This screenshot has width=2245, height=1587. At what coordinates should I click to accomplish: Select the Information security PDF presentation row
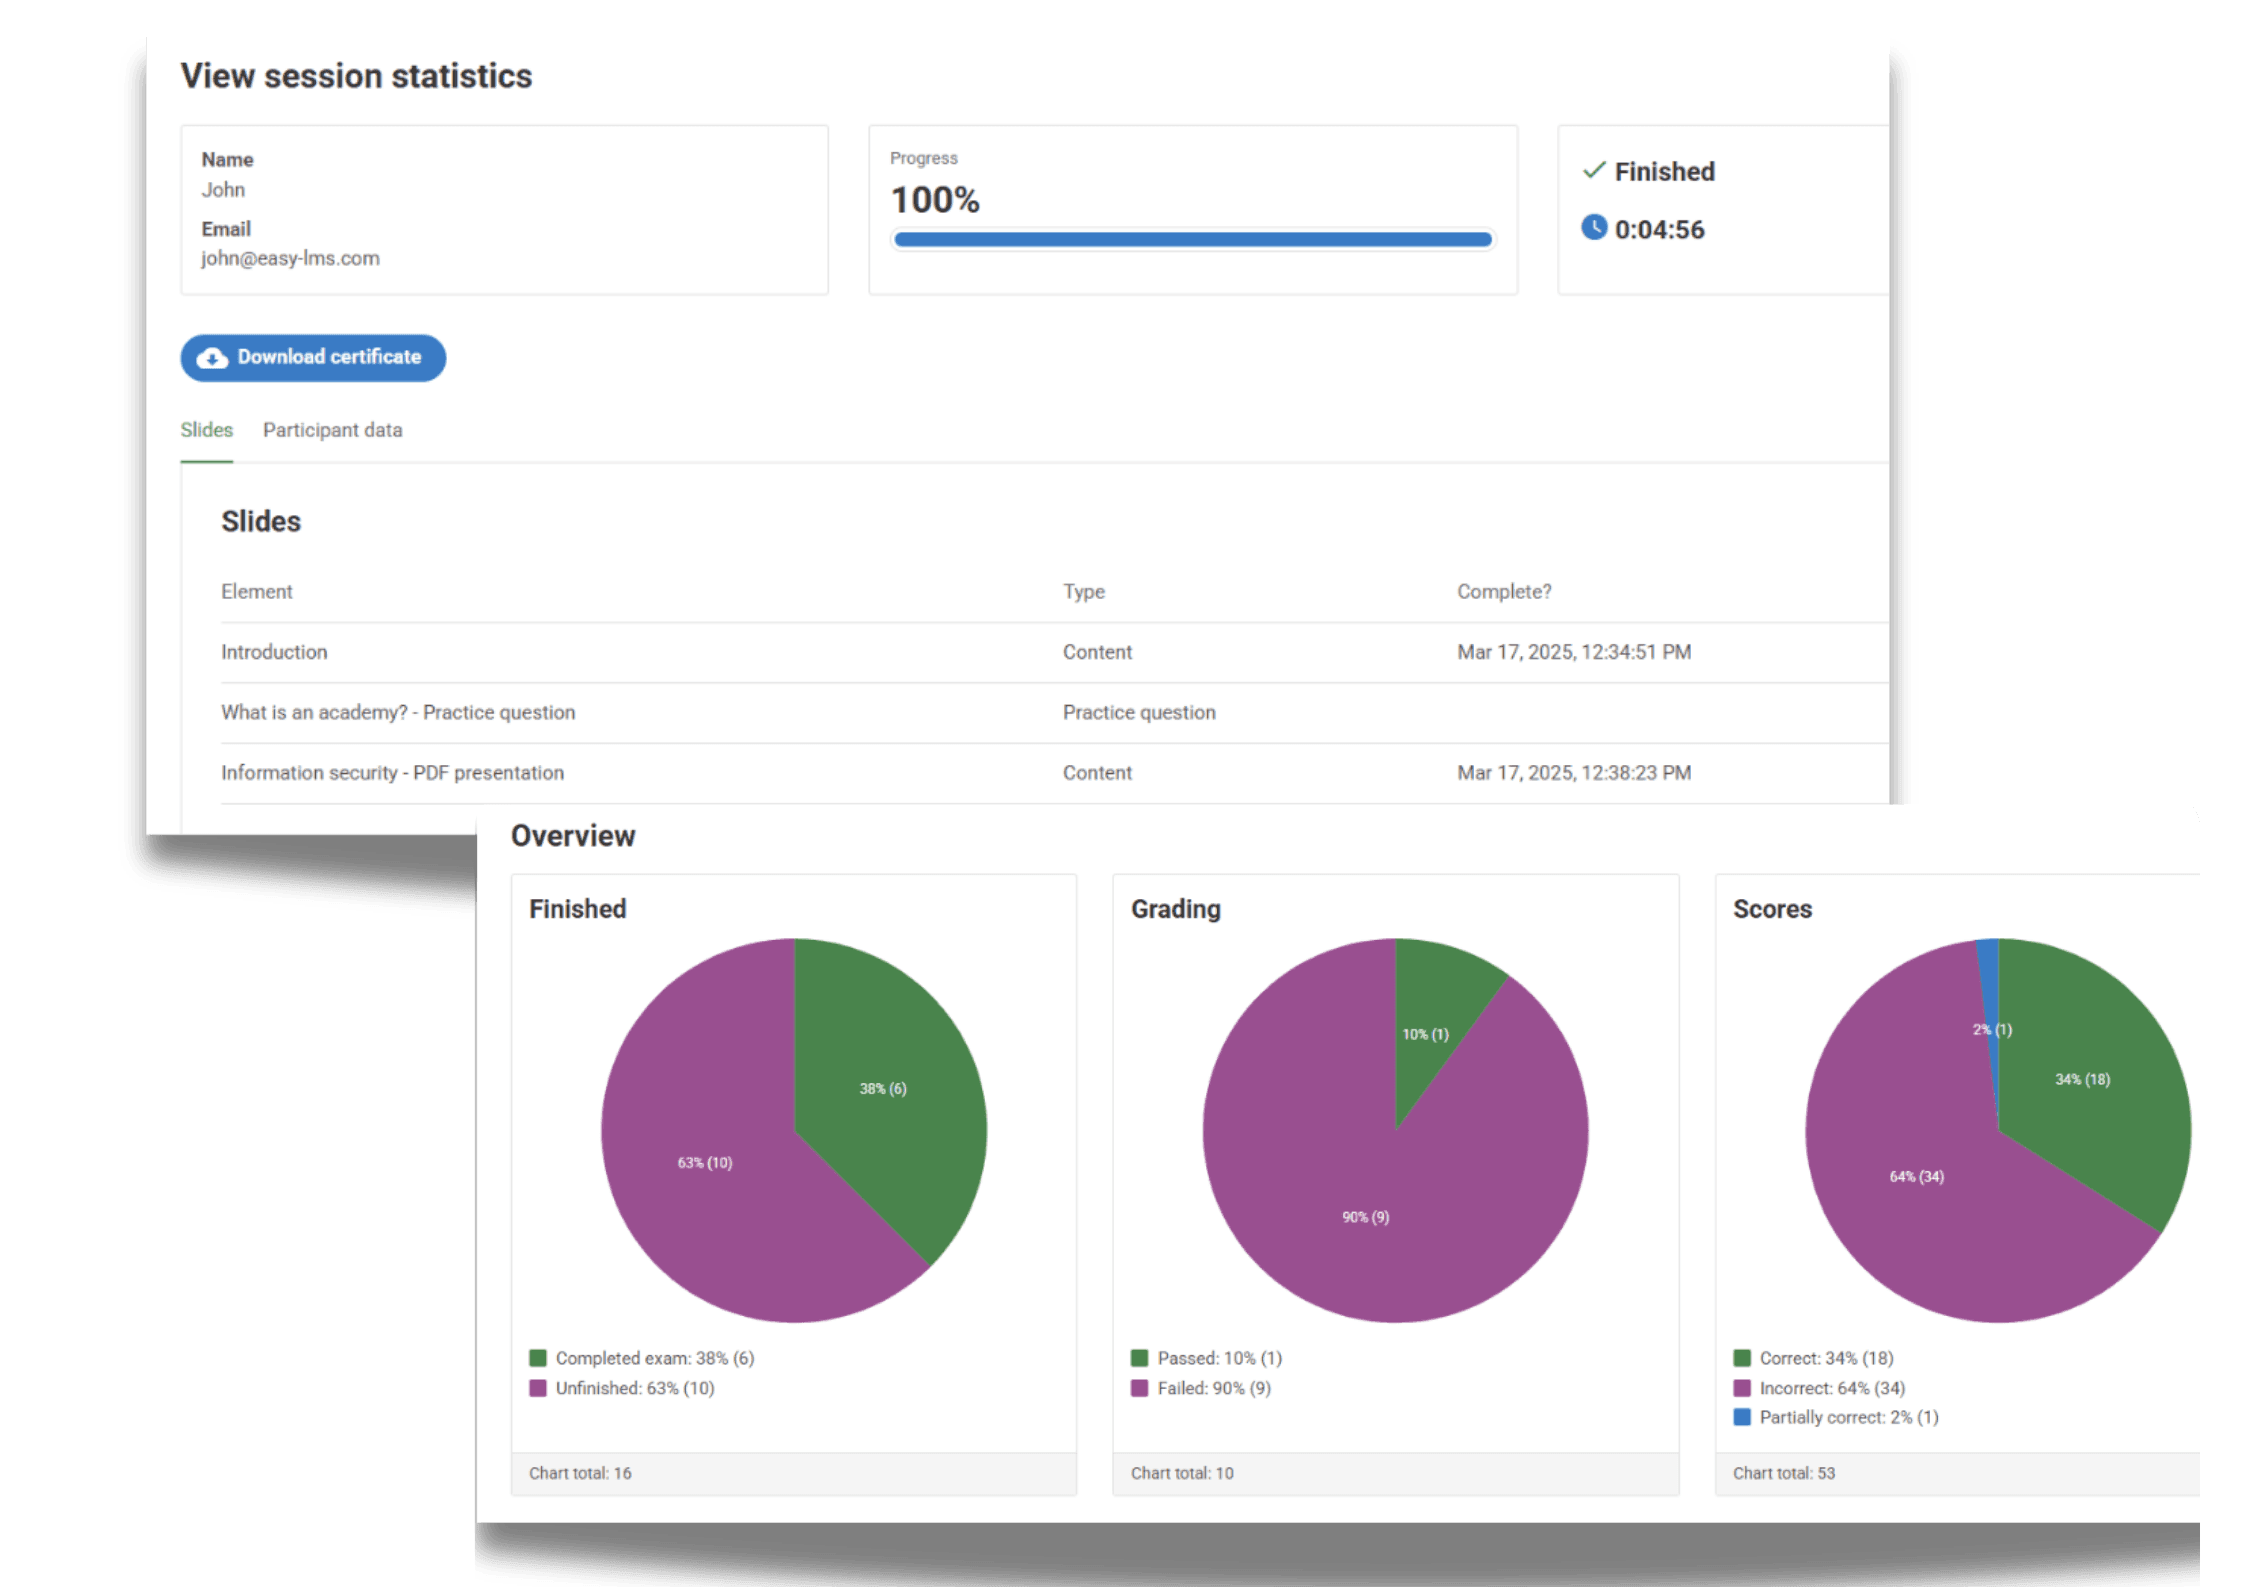pyautogui.click(x=392, y=773)
